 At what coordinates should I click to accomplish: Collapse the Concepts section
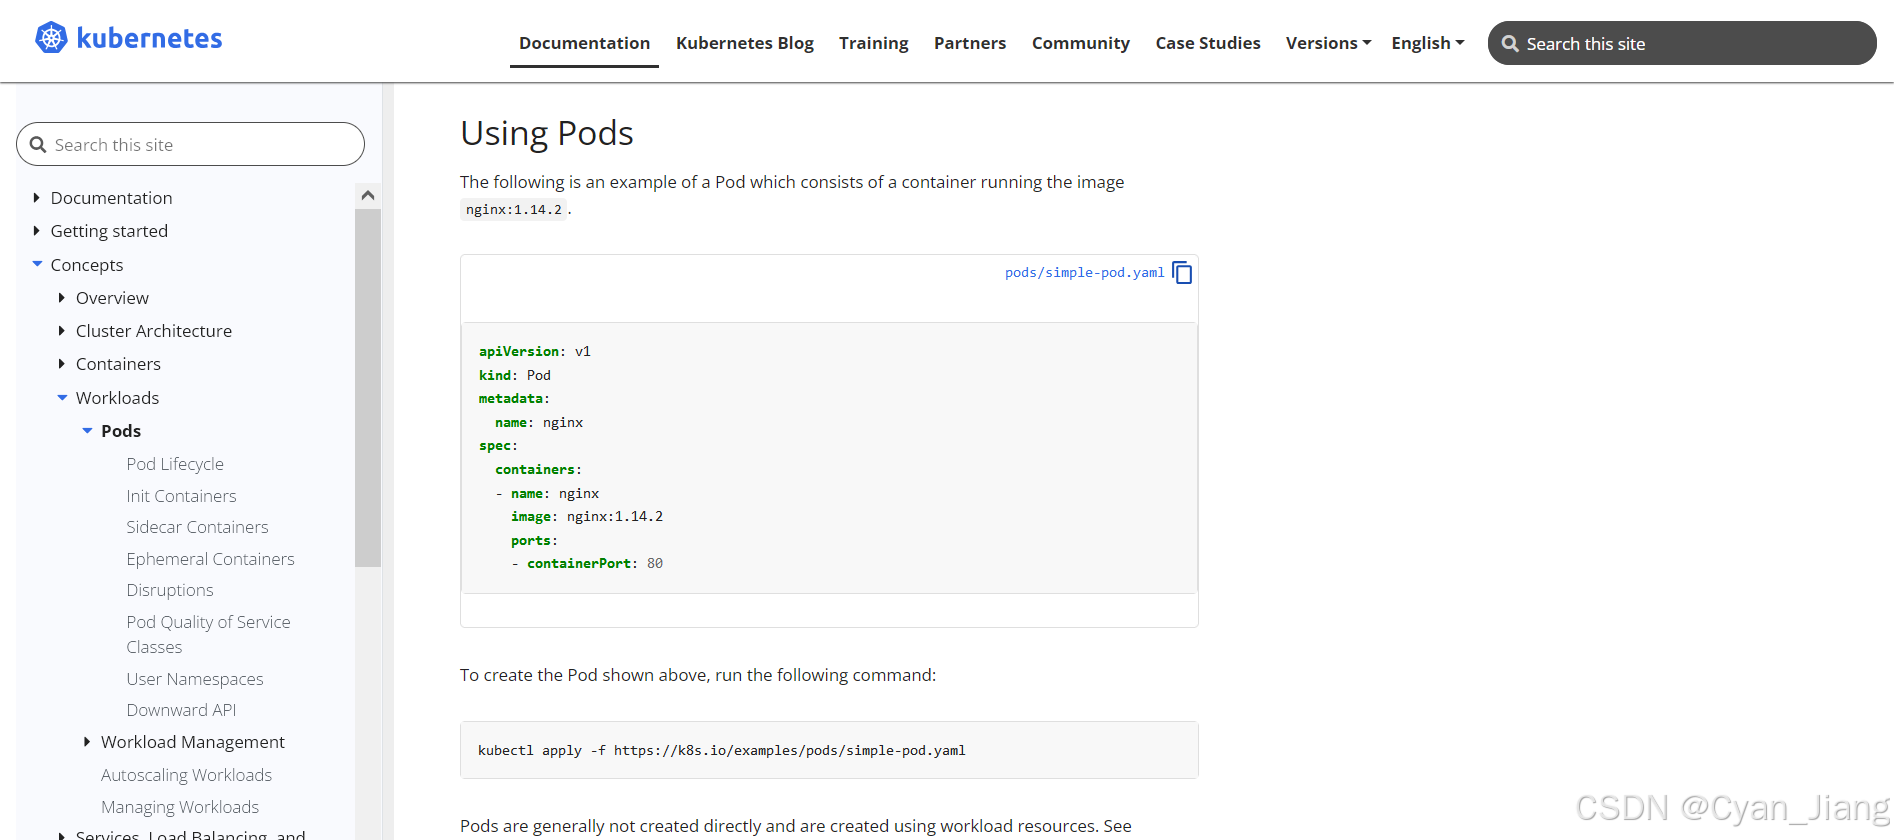[x=37, y=265]
